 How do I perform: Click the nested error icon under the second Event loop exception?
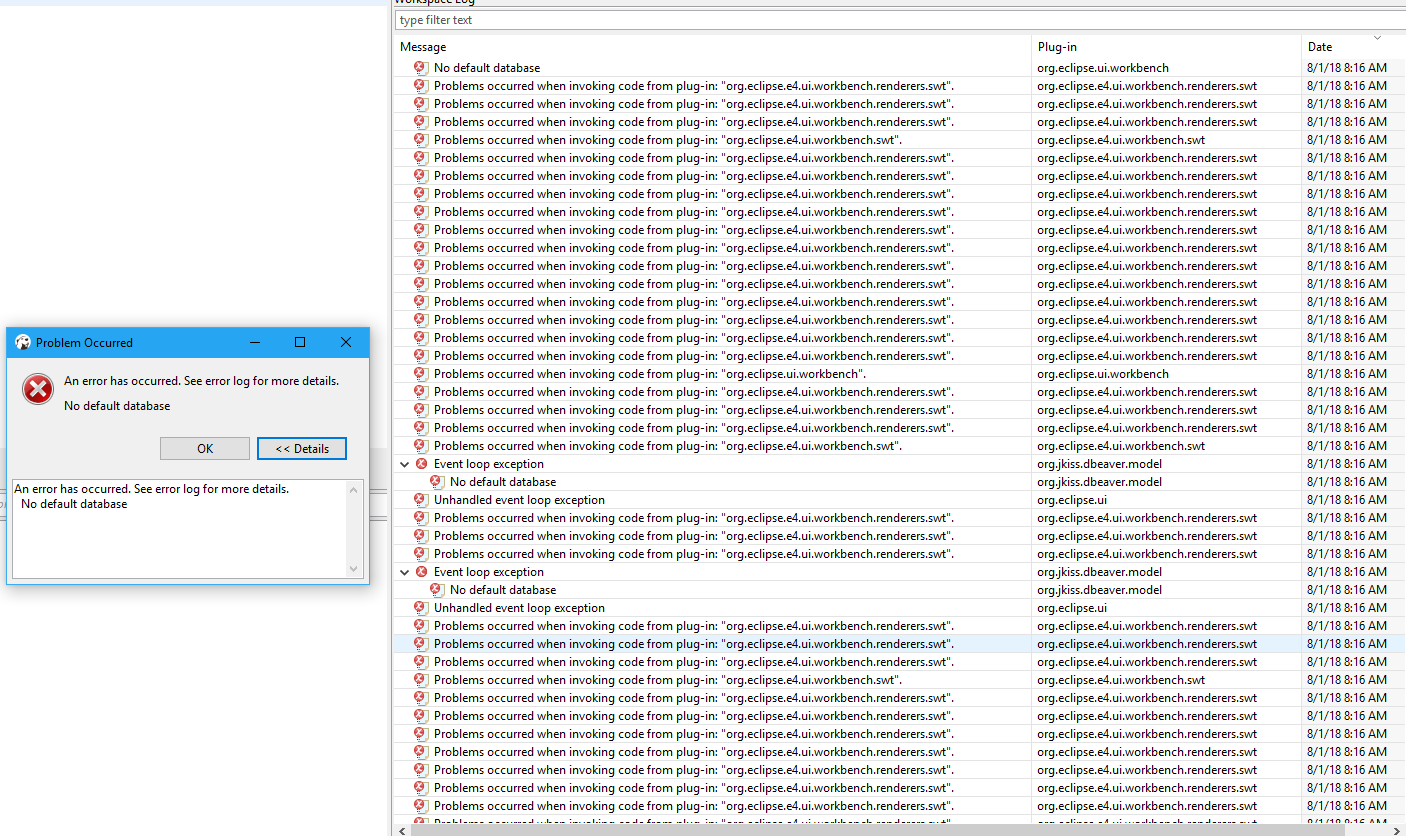pyautogui.click(x=437, y=589)
